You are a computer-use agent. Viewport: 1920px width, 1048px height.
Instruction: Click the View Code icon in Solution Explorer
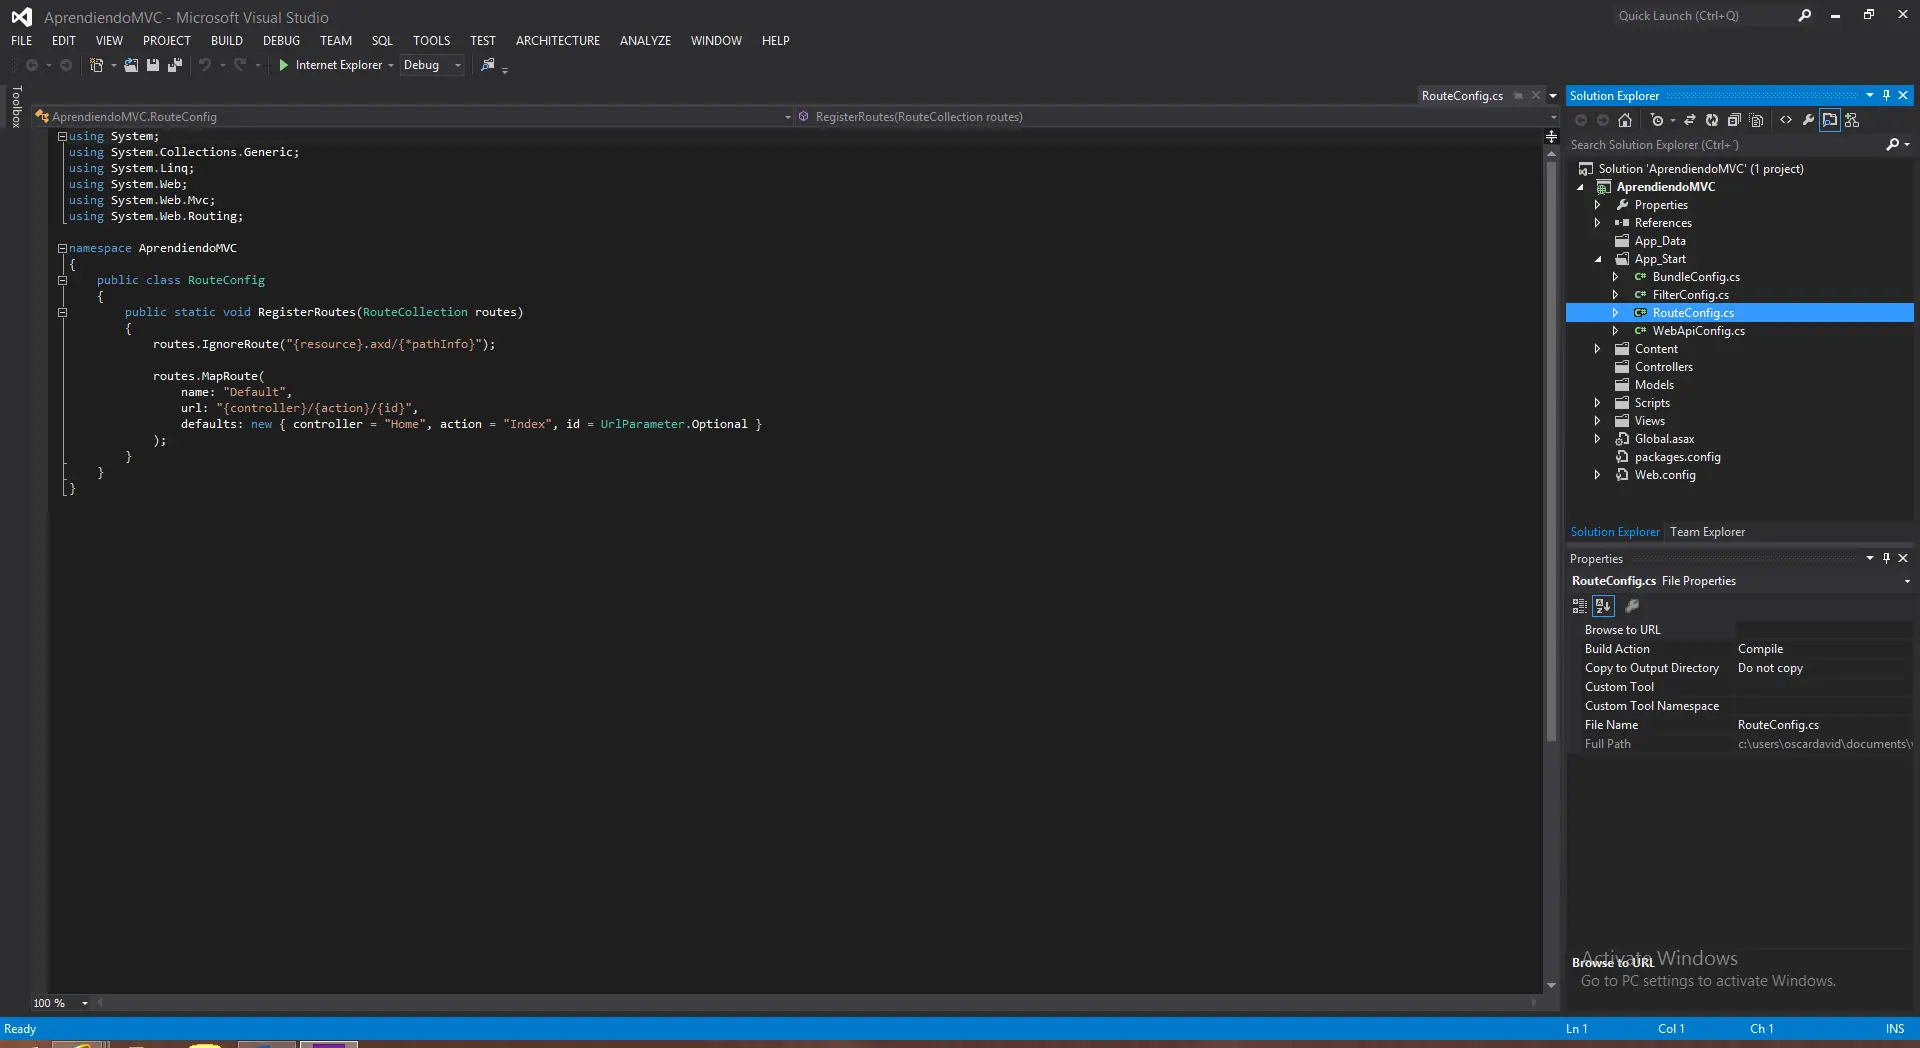coord(1786,120)
